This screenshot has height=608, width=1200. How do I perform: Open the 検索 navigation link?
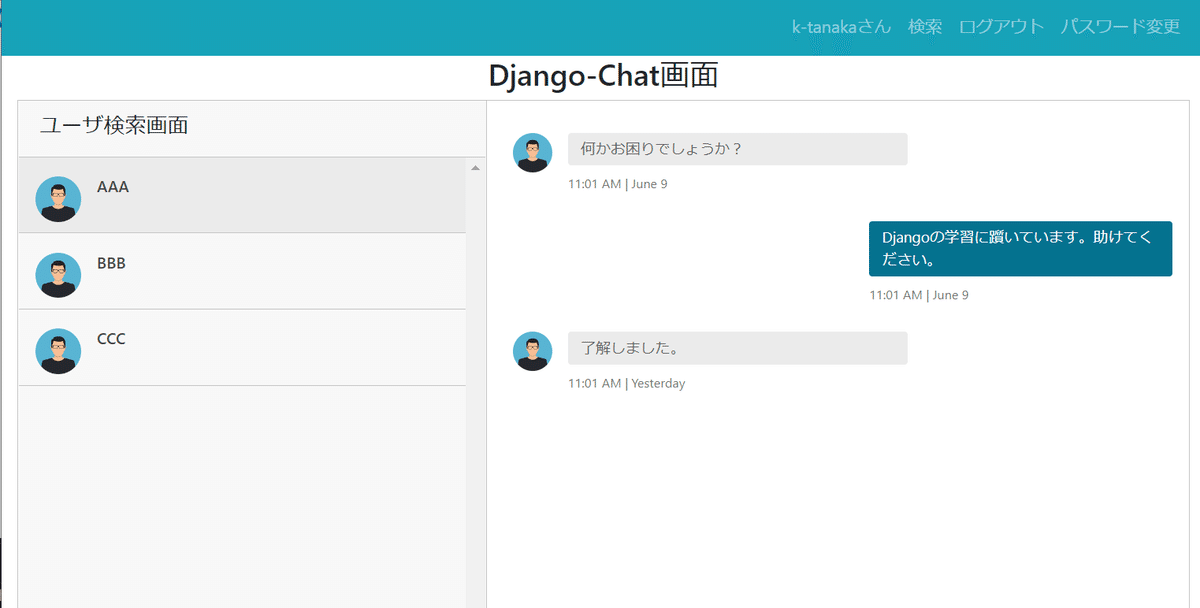pos(925,27)
